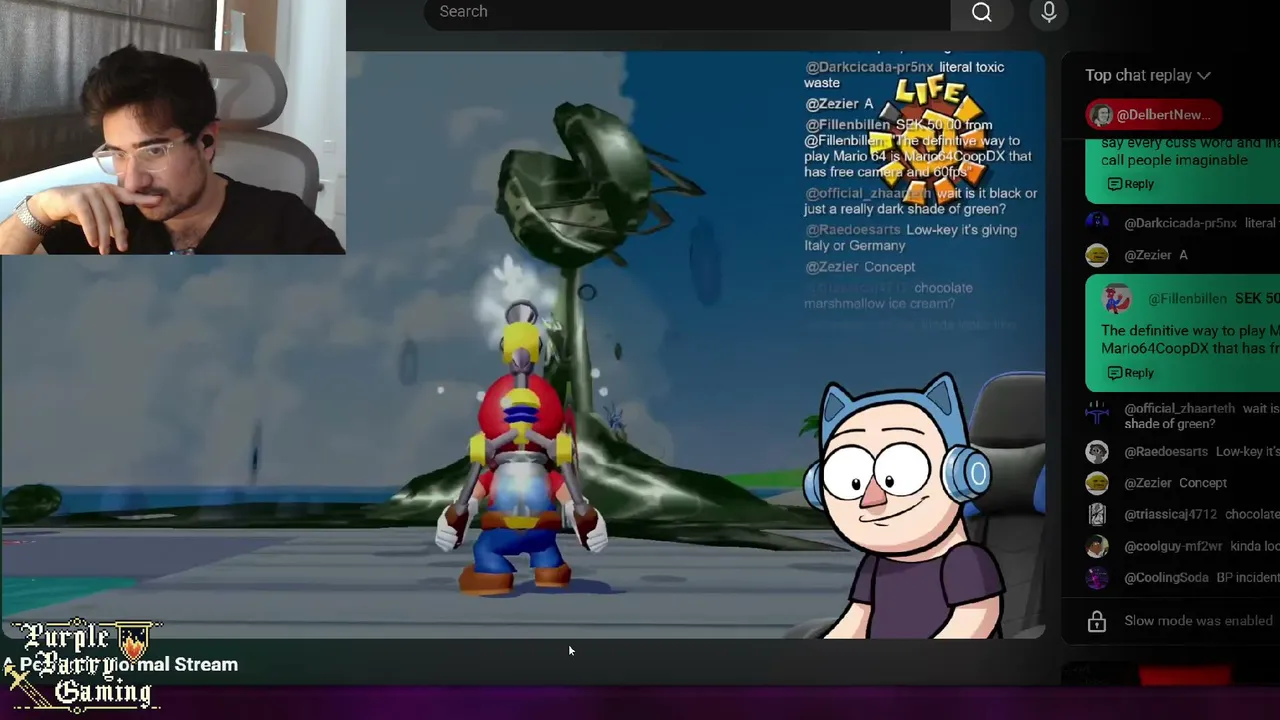Click the avatar beside @Zezier's "Concept" message

point(1097,483)
